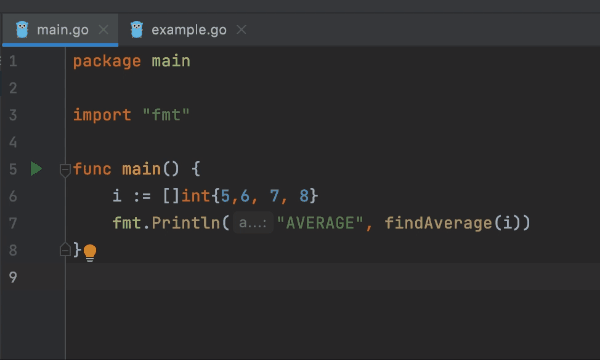Viewport: 600px width, 360px height.
Task: Switch to the example.go tab
Action: click(x=188, y=30)
